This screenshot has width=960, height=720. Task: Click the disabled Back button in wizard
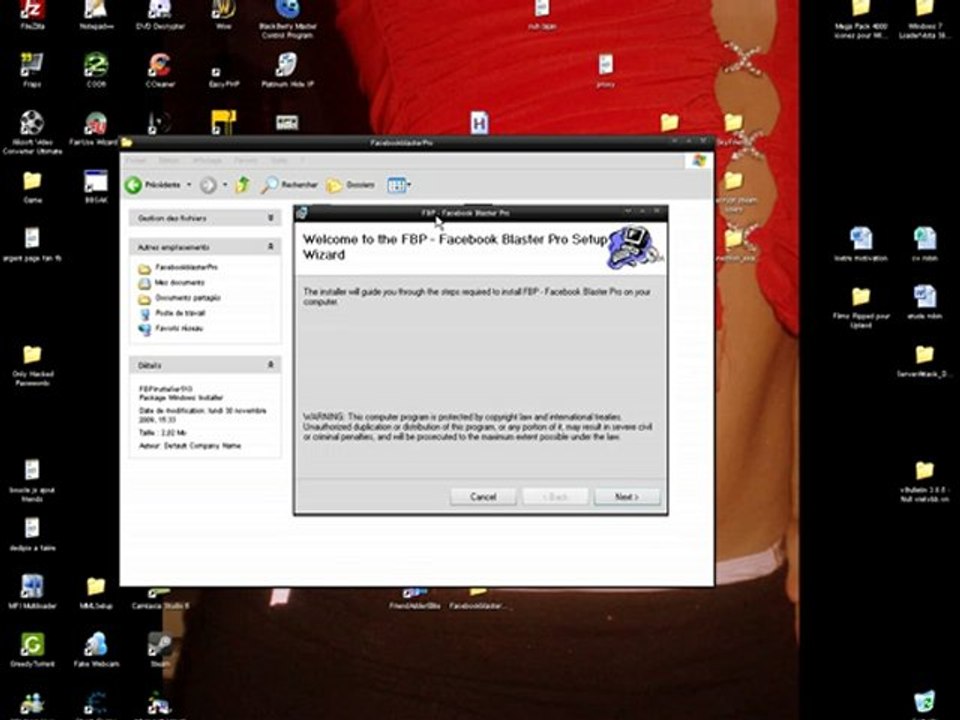pos(555,497)
